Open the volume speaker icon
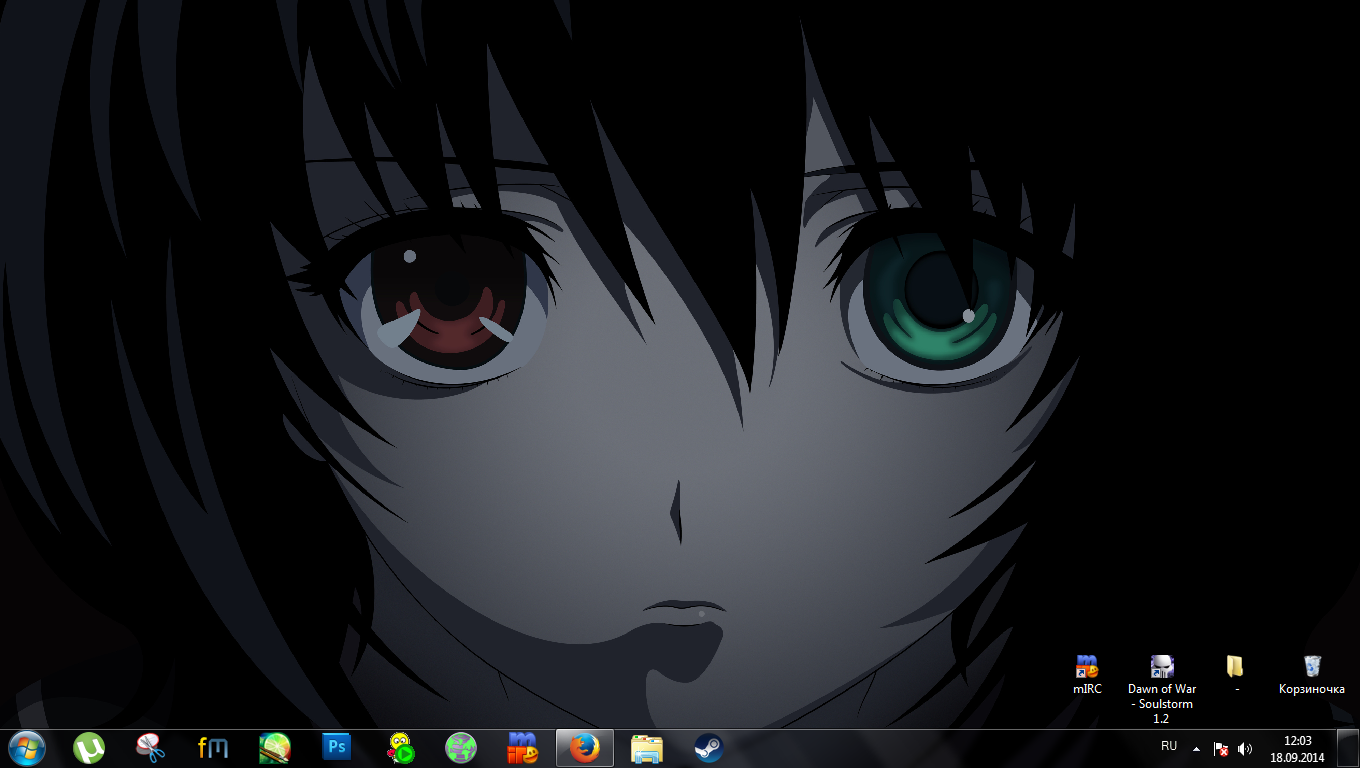Screen dimensions: 1360x768 pos(1245,749)
